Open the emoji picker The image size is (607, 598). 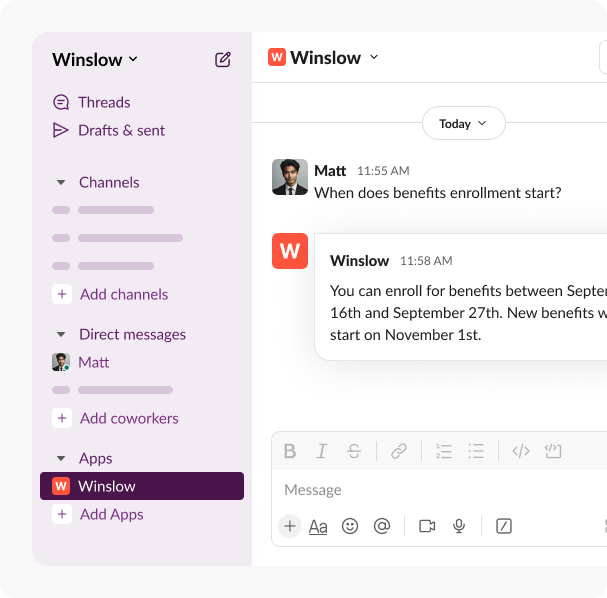pos(350,526)
